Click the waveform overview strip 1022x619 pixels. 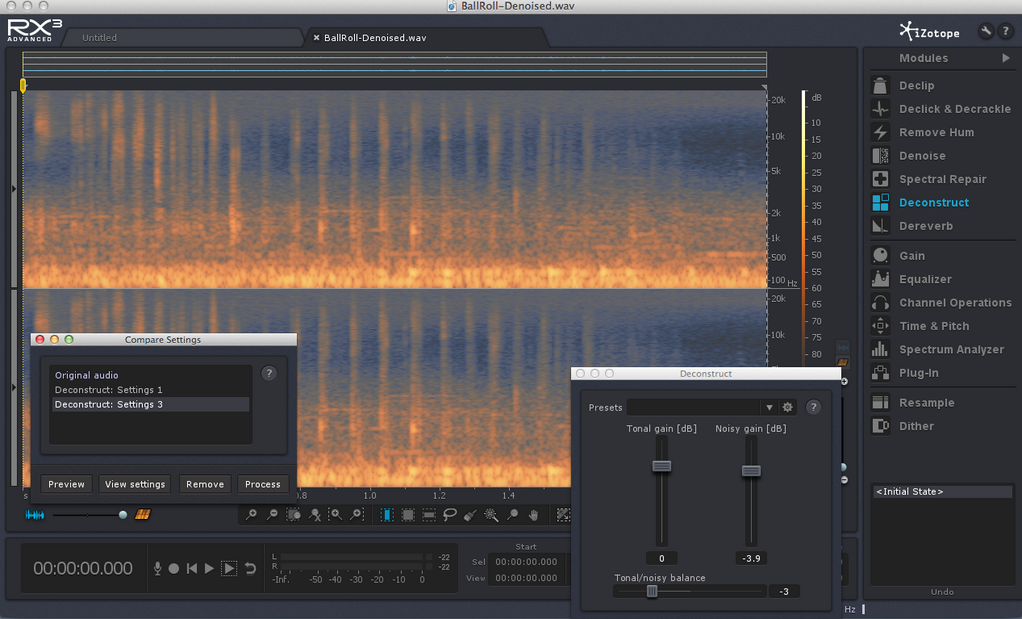click(x=394, y=65)
